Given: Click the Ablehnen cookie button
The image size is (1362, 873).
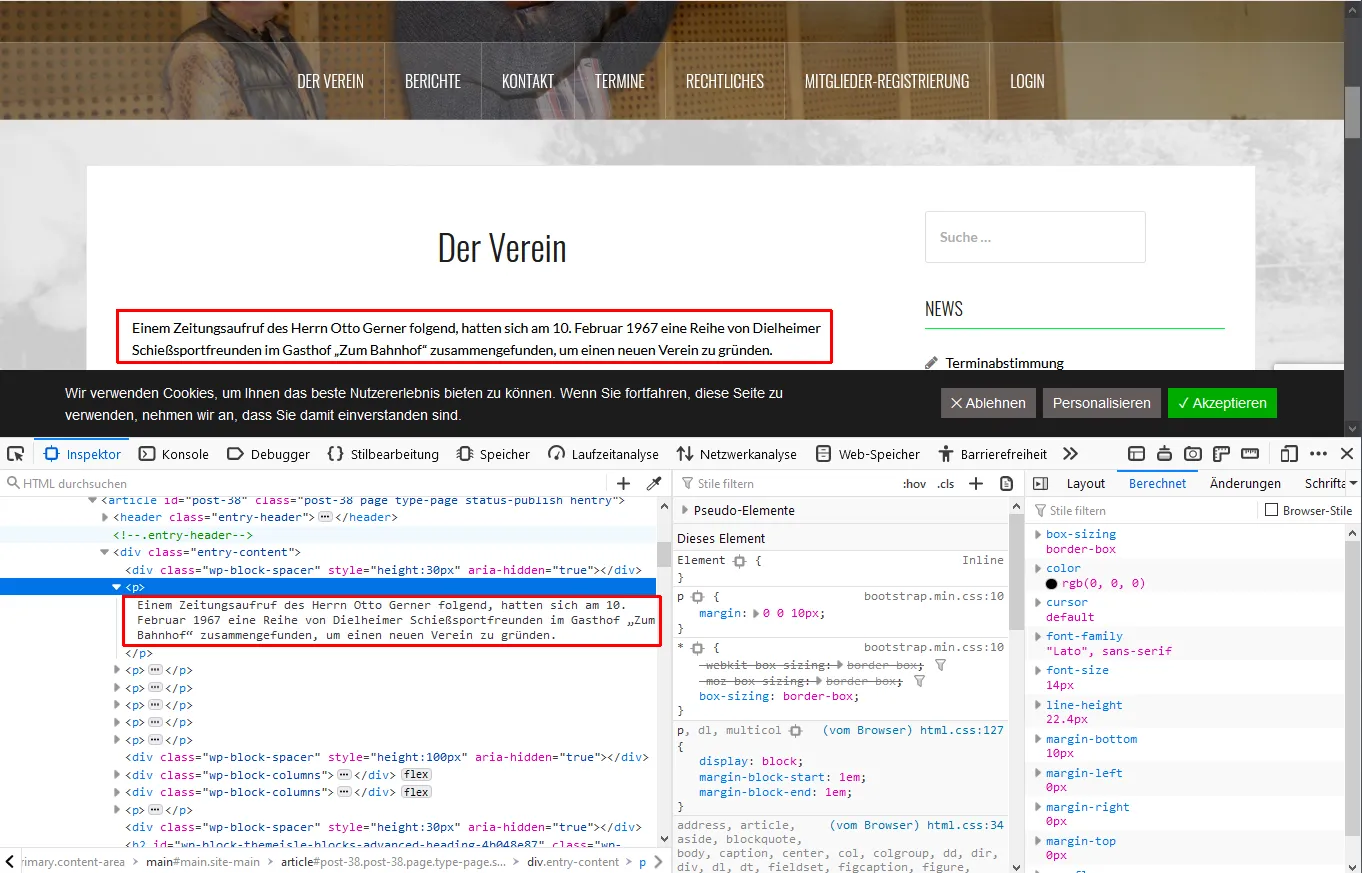Looking at the screenshot, I should coord(988,403).
